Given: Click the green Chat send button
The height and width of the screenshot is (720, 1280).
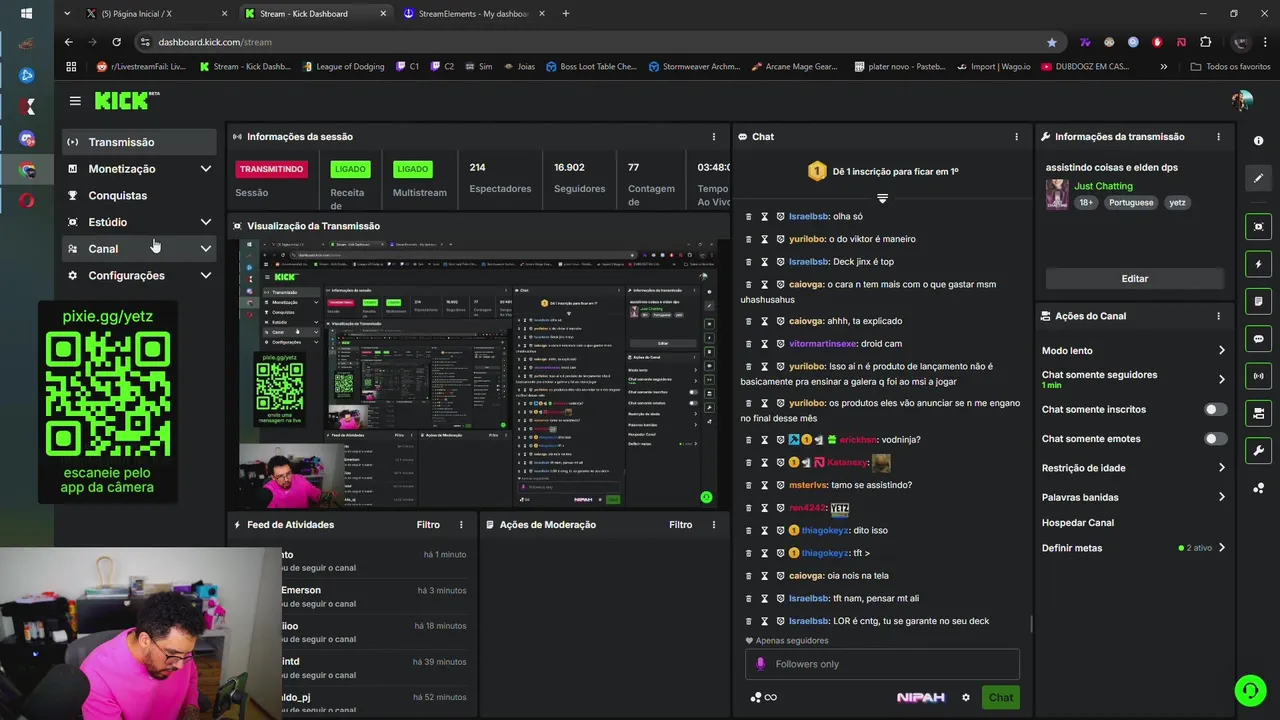Looking at the screenshot, I should coord(1001,698).
